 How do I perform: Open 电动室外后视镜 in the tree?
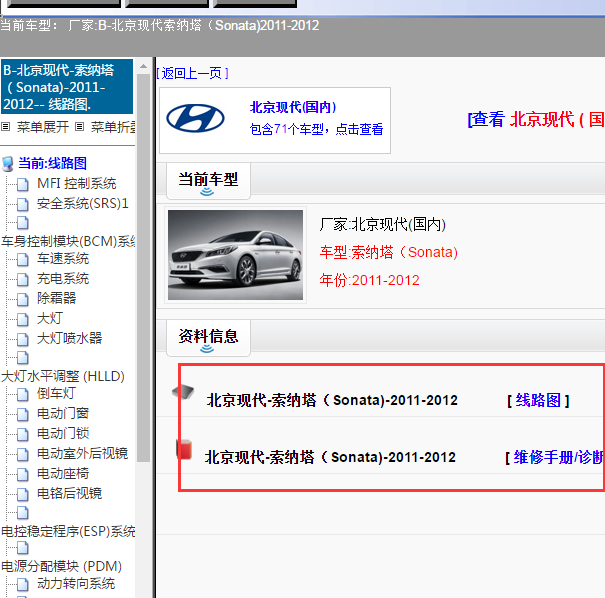83,454
